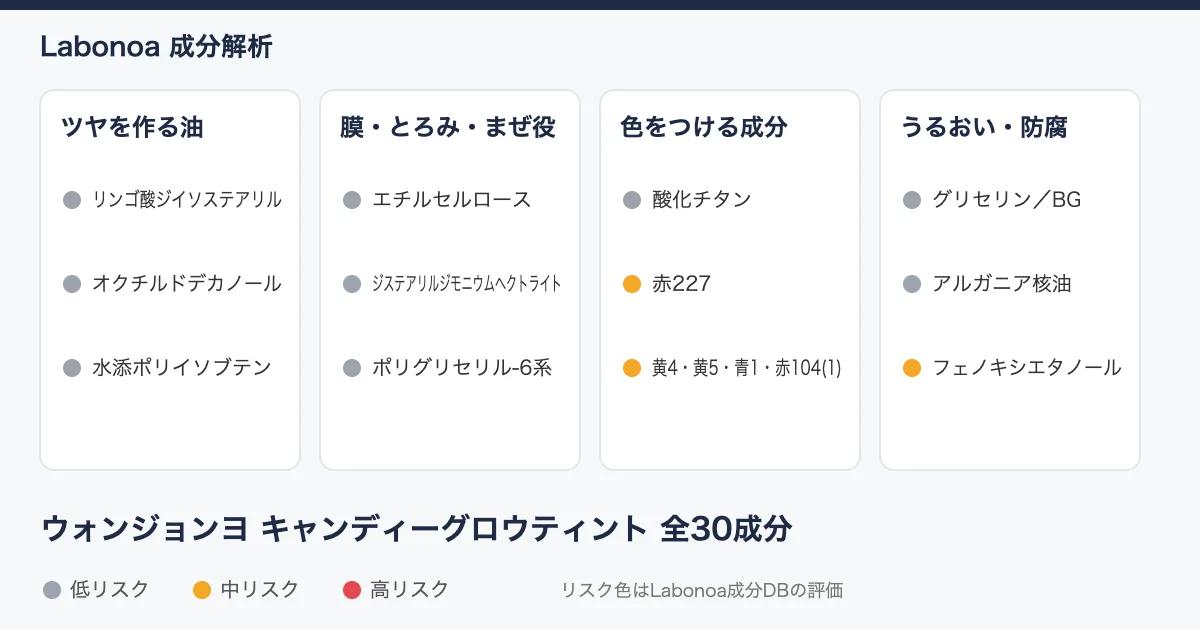Image resolution: width=1200 pixels, height=630 pixels.
Task: Select the red 高リスク legend swatch
Action: point(351,590)
